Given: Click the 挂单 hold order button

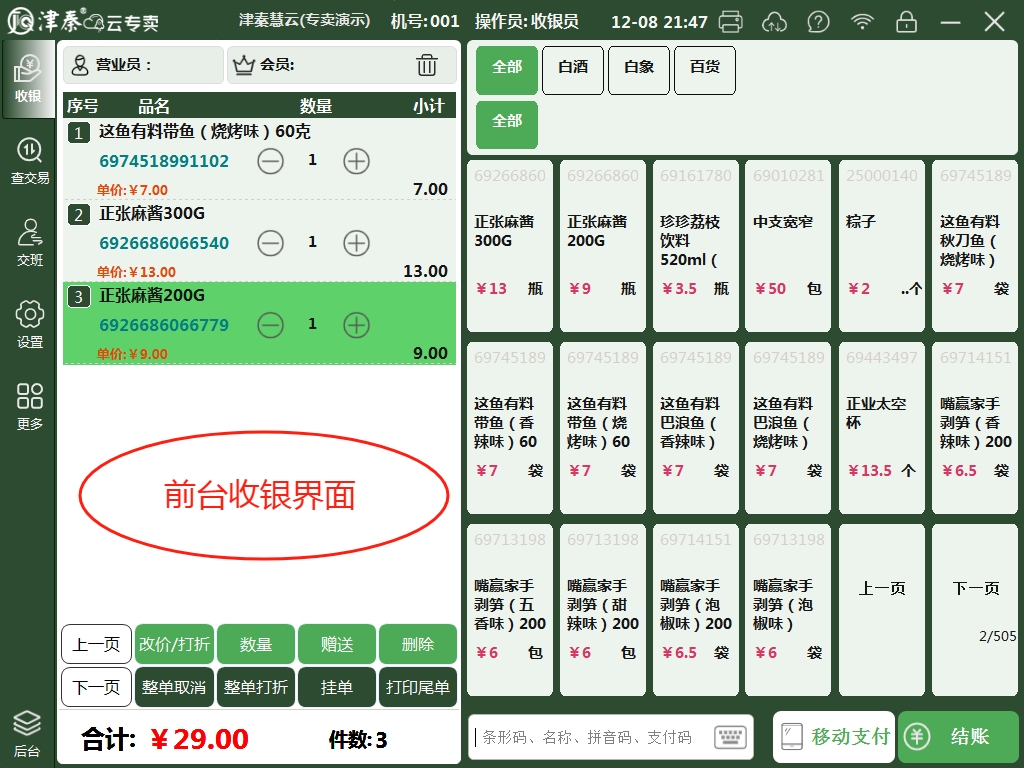Looking at the screenshot, I should pos(337,687).
